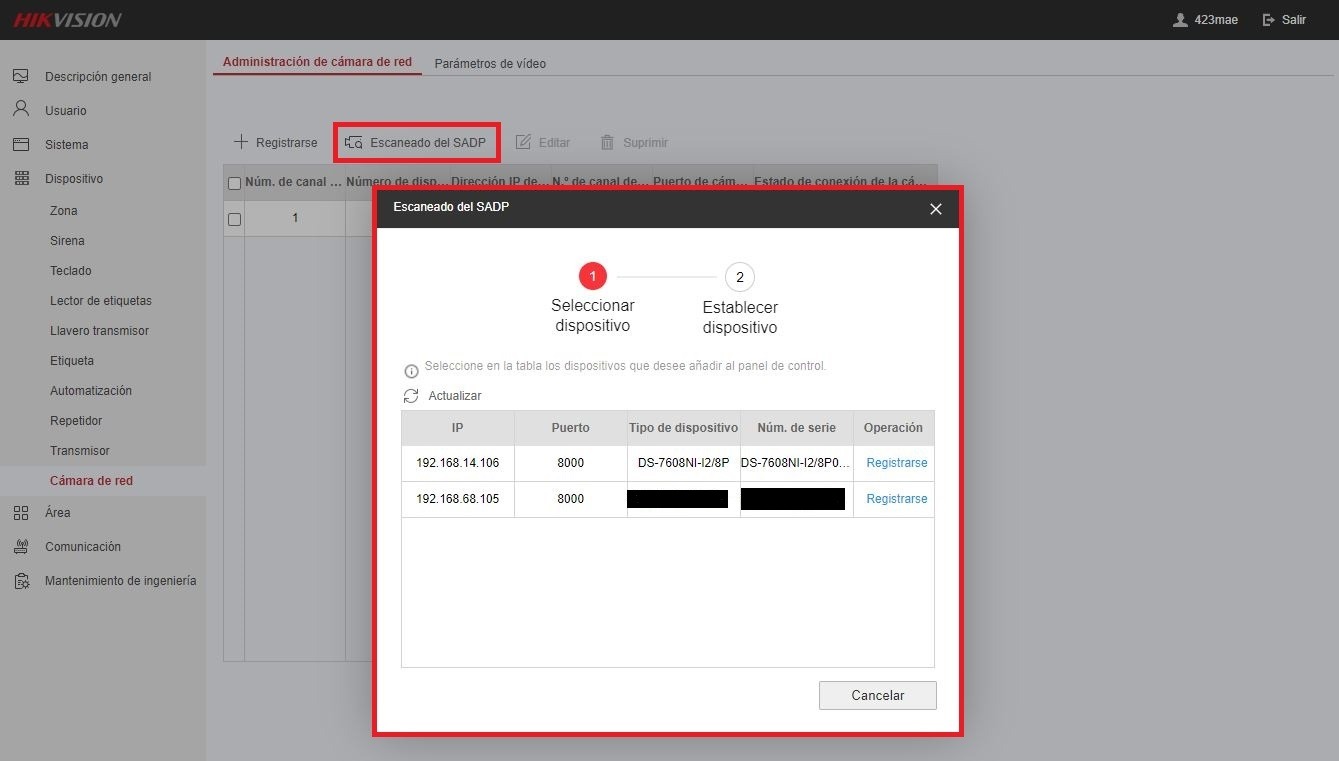Select step 2 Establecer dispositivo circle
Screen dimensions: 1339x761
point(740,277)
